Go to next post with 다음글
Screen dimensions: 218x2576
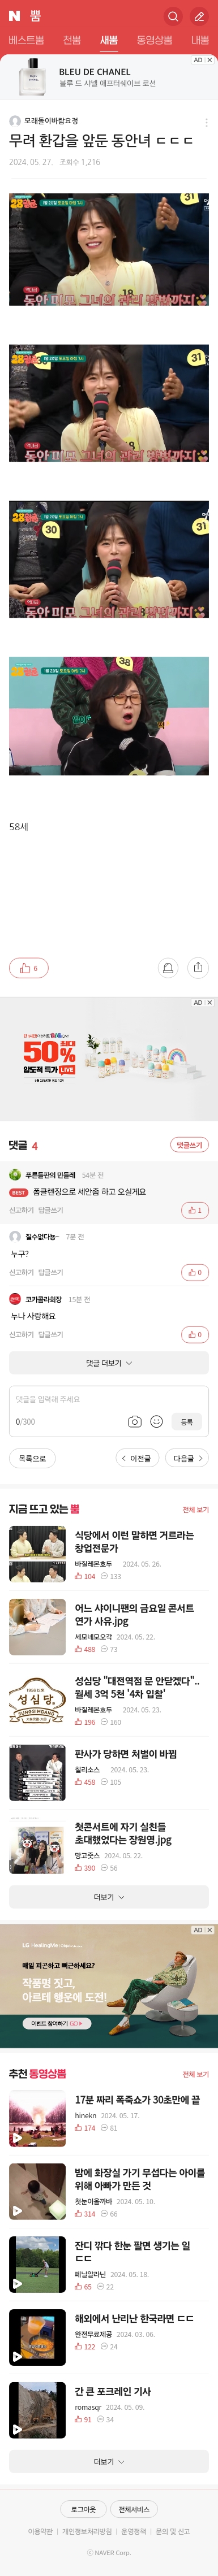tap(187, 1458)
